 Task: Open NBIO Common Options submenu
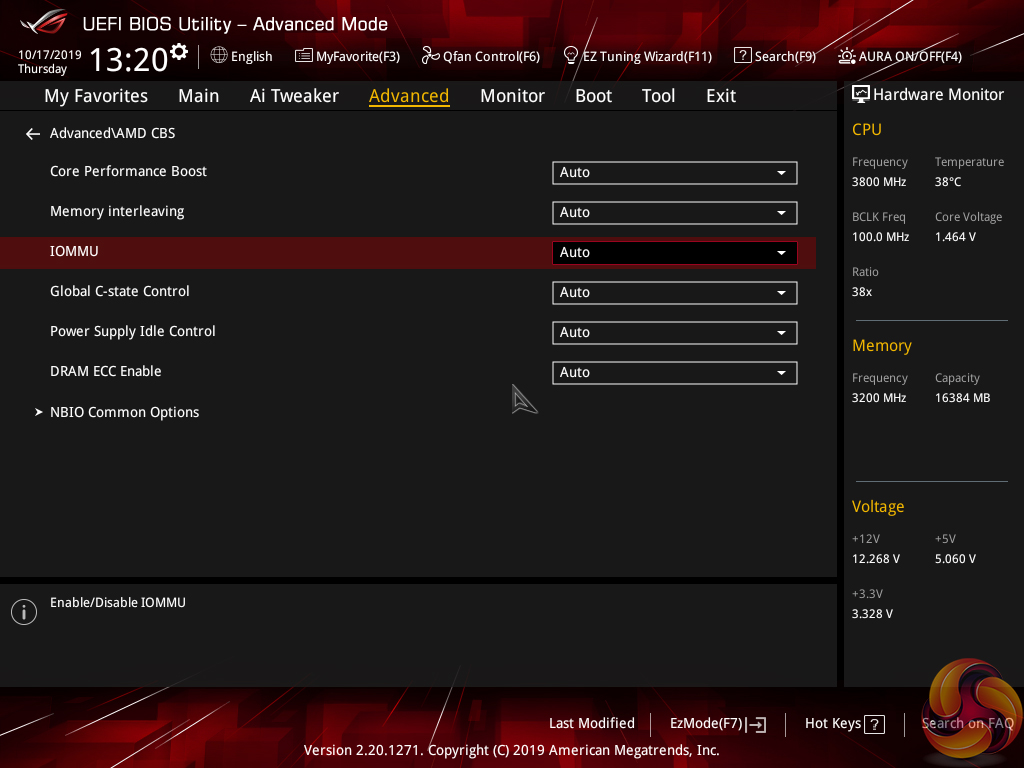[124, 412]
